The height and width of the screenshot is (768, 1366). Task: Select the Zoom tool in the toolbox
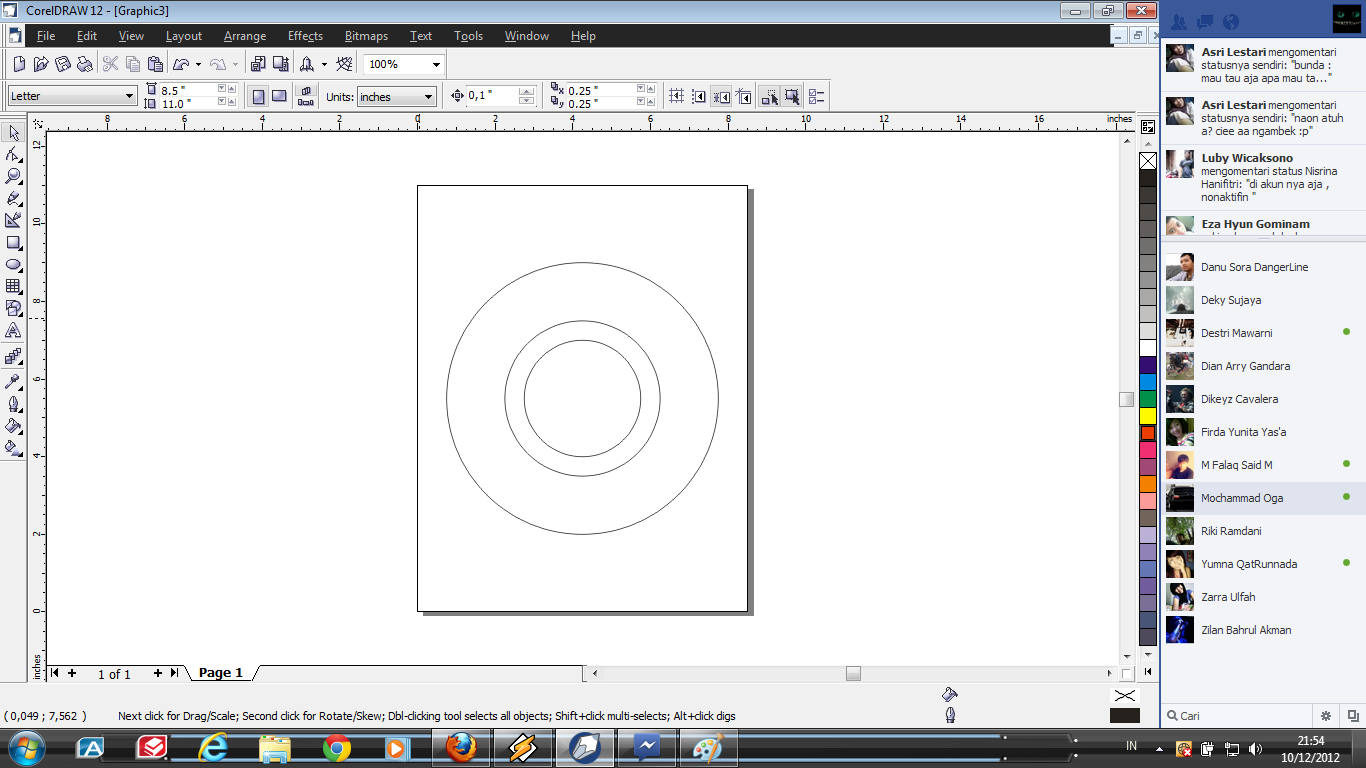[x=14, y=176]
